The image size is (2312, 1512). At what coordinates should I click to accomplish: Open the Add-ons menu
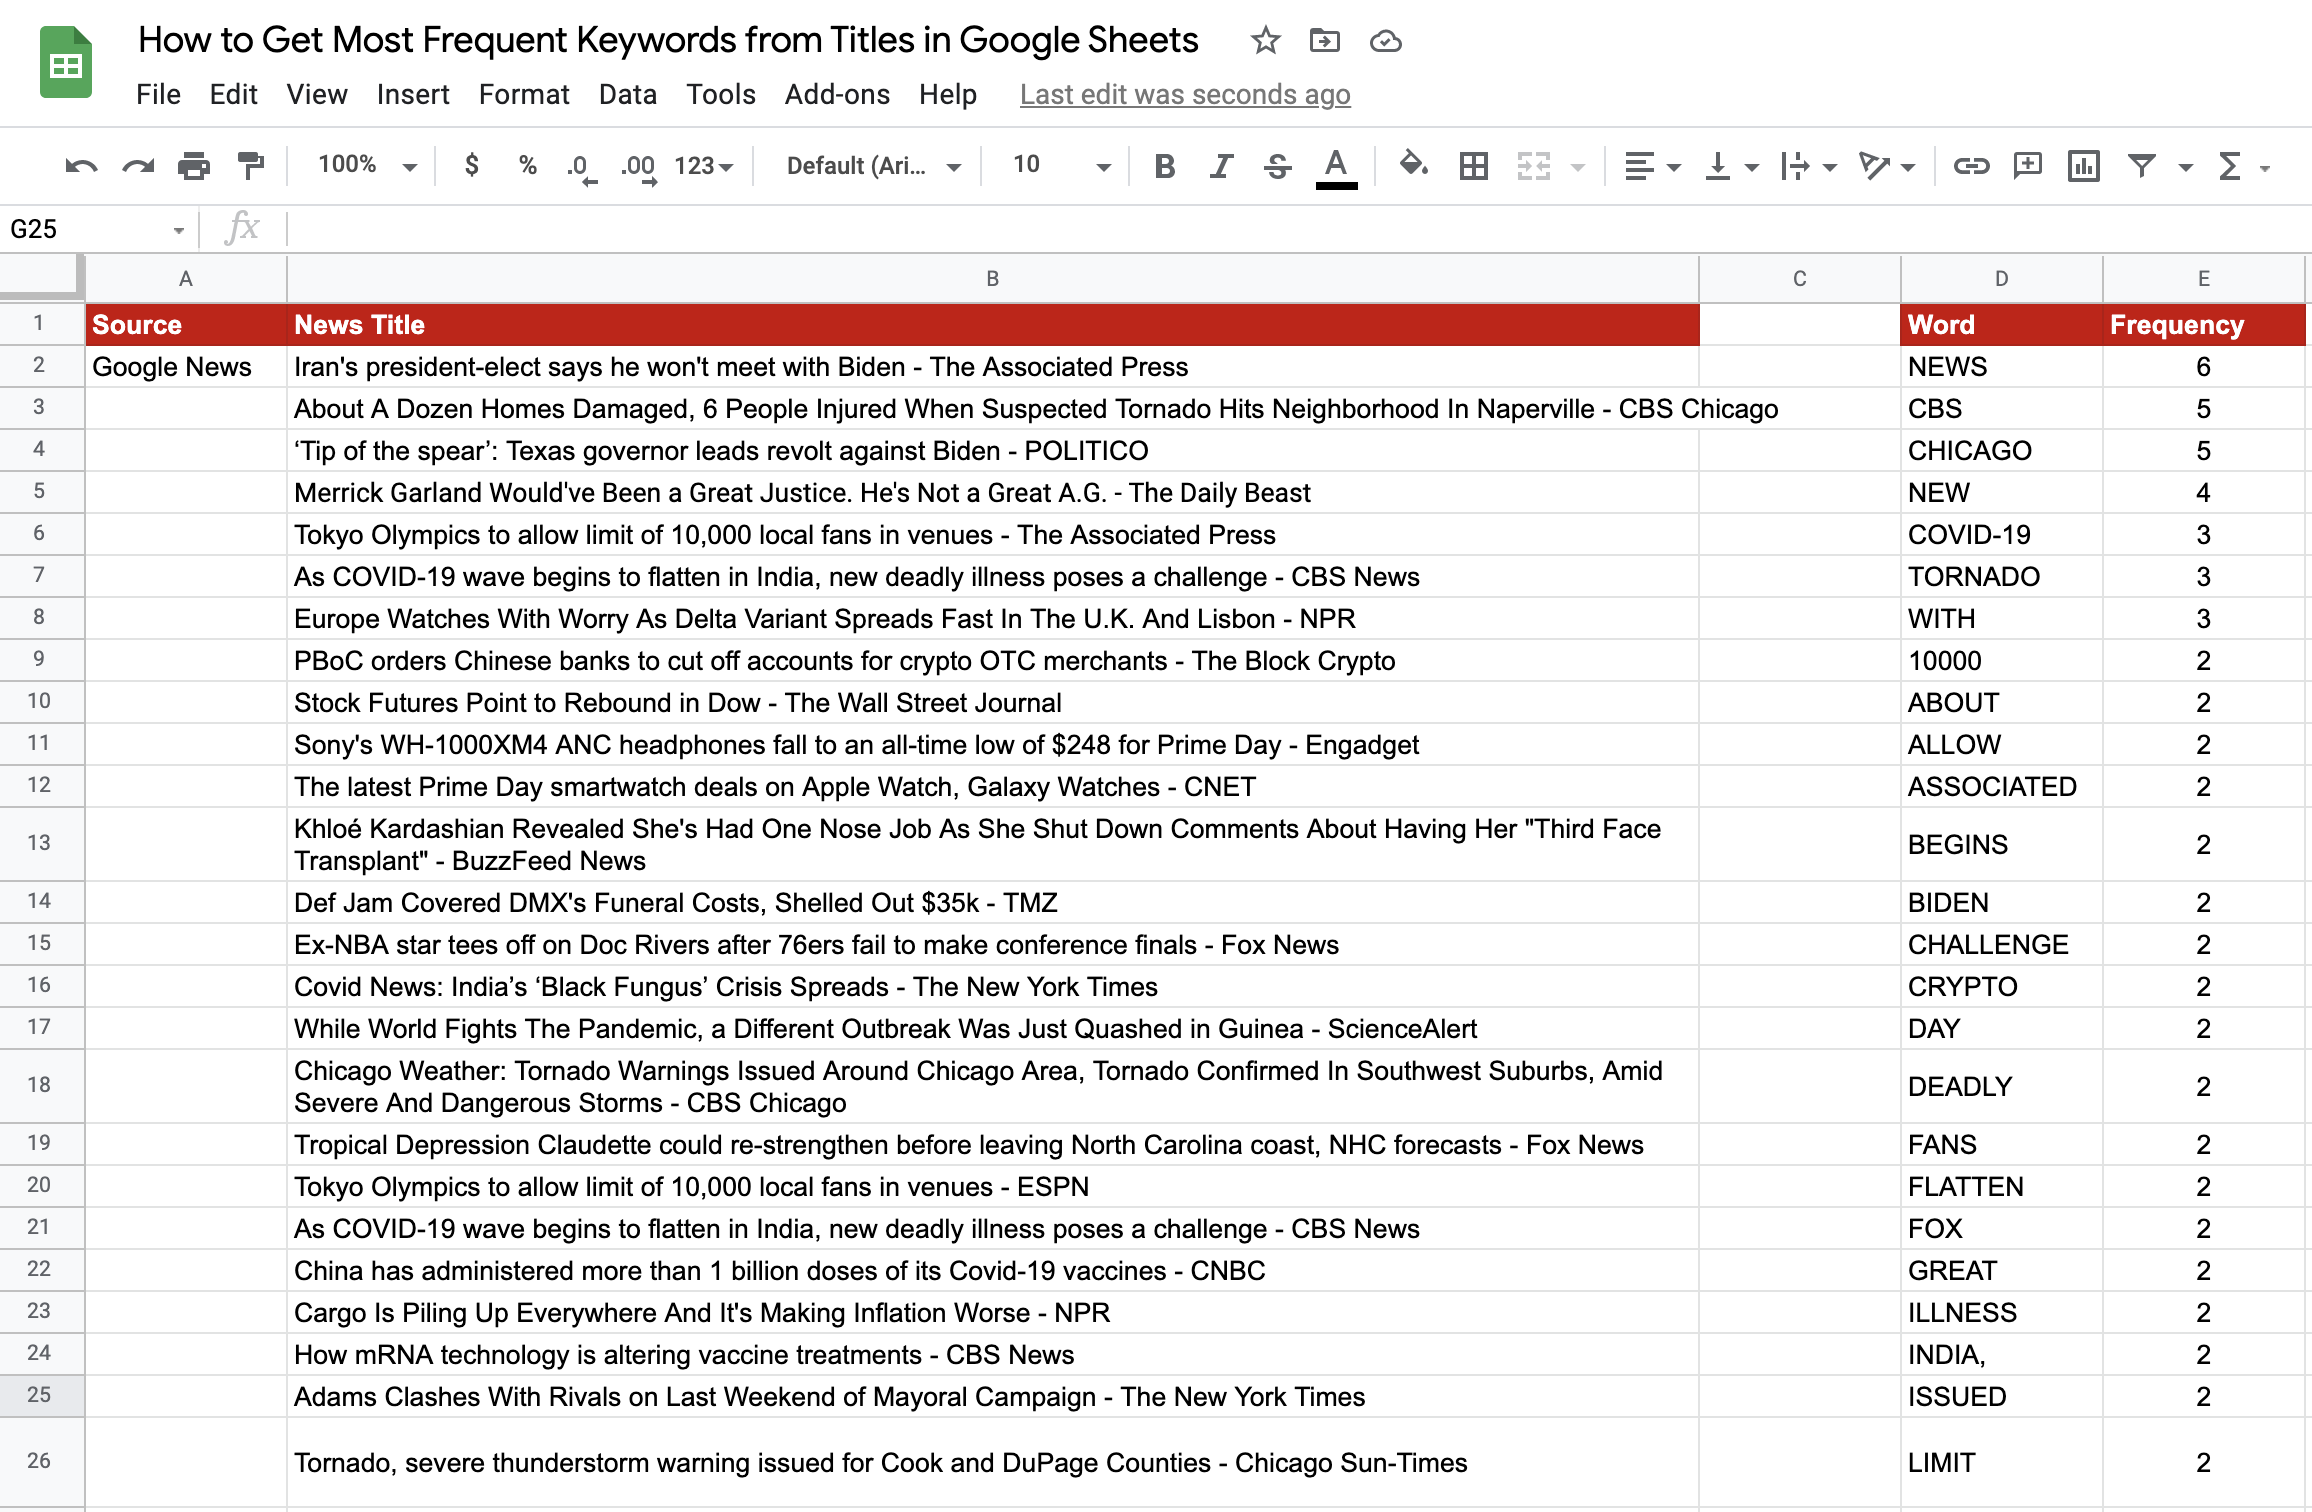pyautogui.click(x=837, y=95)
